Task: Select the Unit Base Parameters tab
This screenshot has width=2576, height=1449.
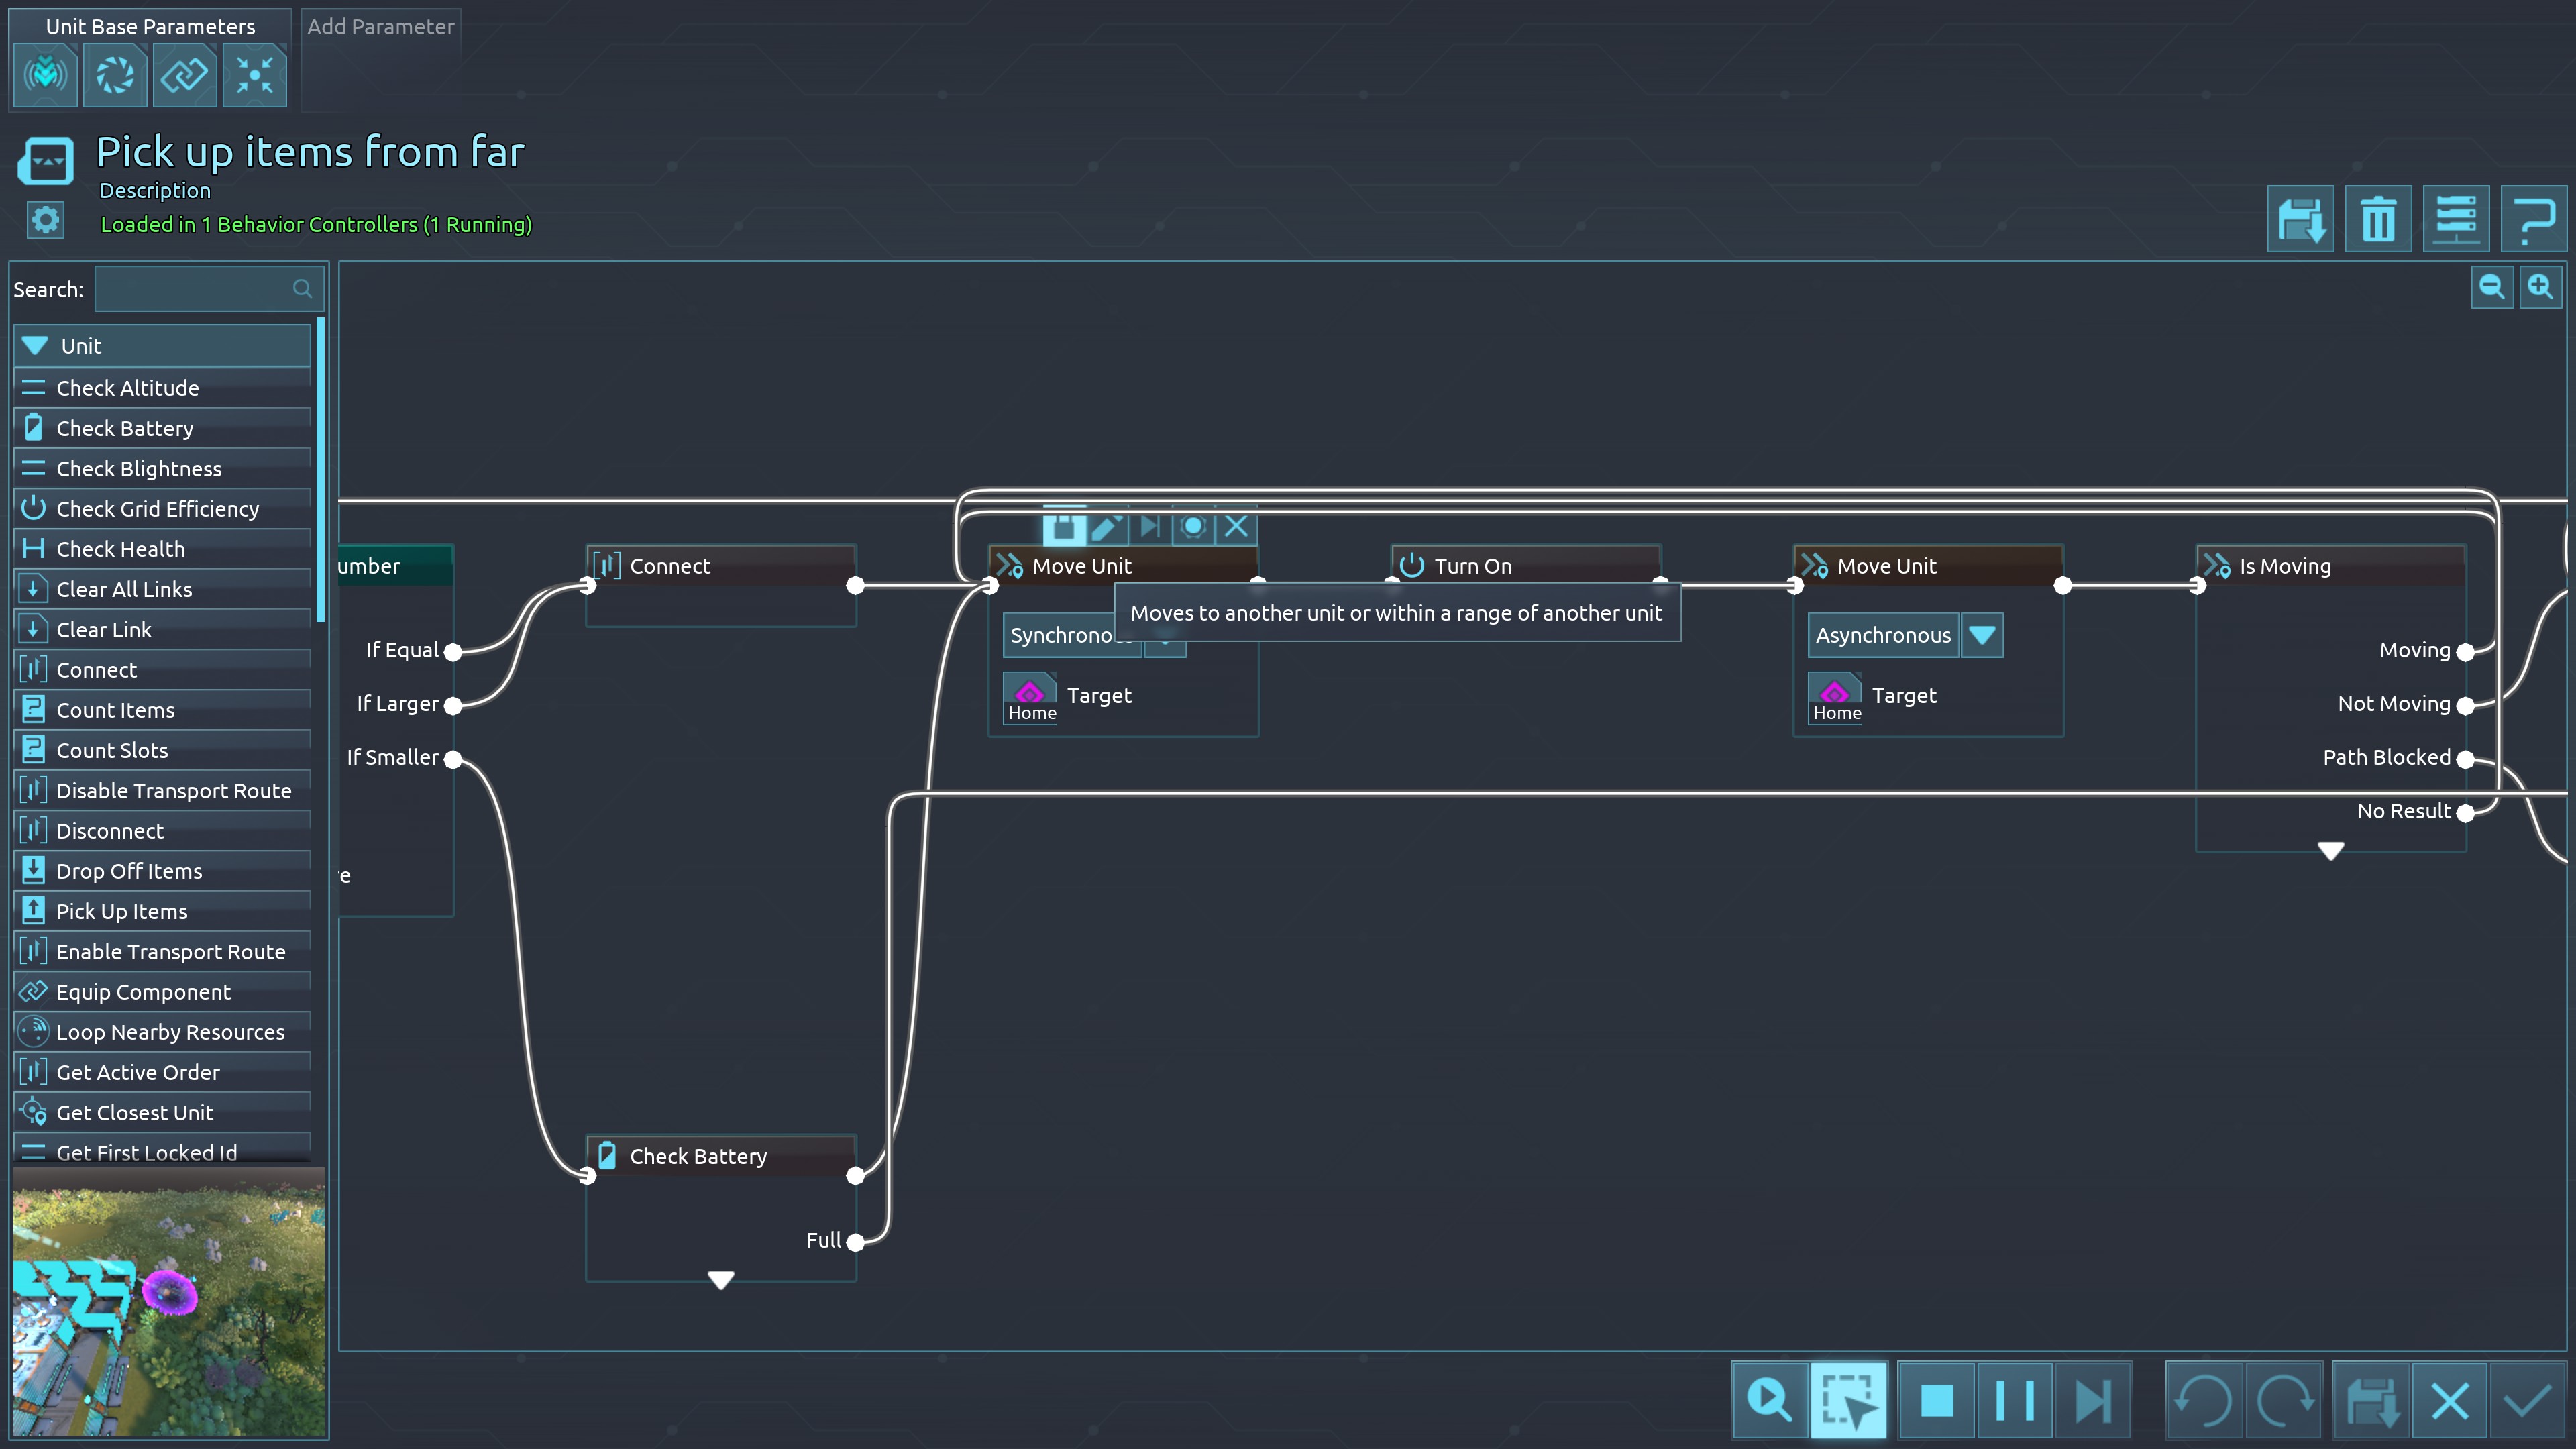Action: [150, 27]
